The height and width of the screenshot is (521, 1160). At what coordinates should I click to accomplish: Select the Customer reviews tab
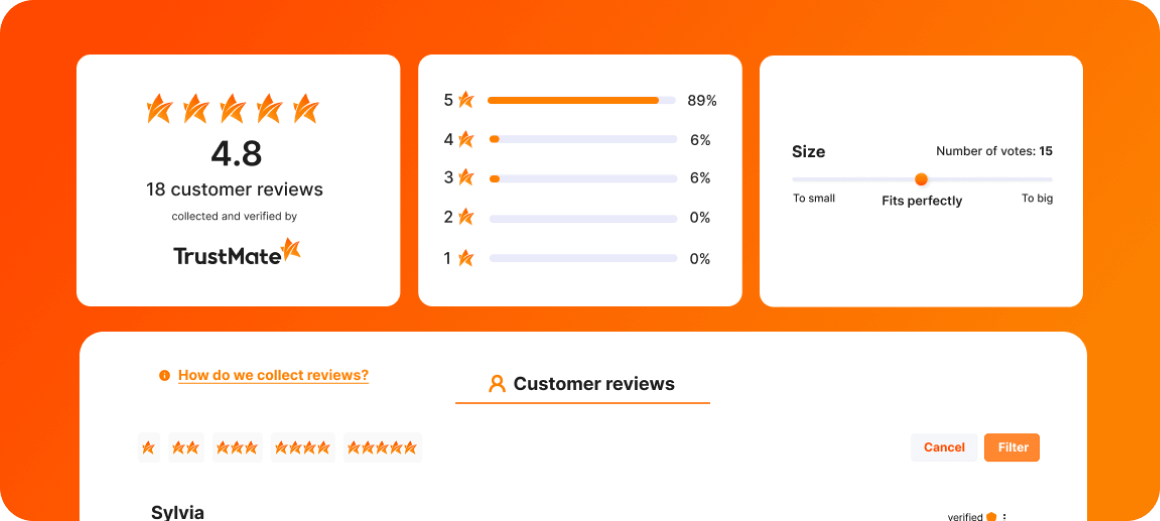(582, 384)
